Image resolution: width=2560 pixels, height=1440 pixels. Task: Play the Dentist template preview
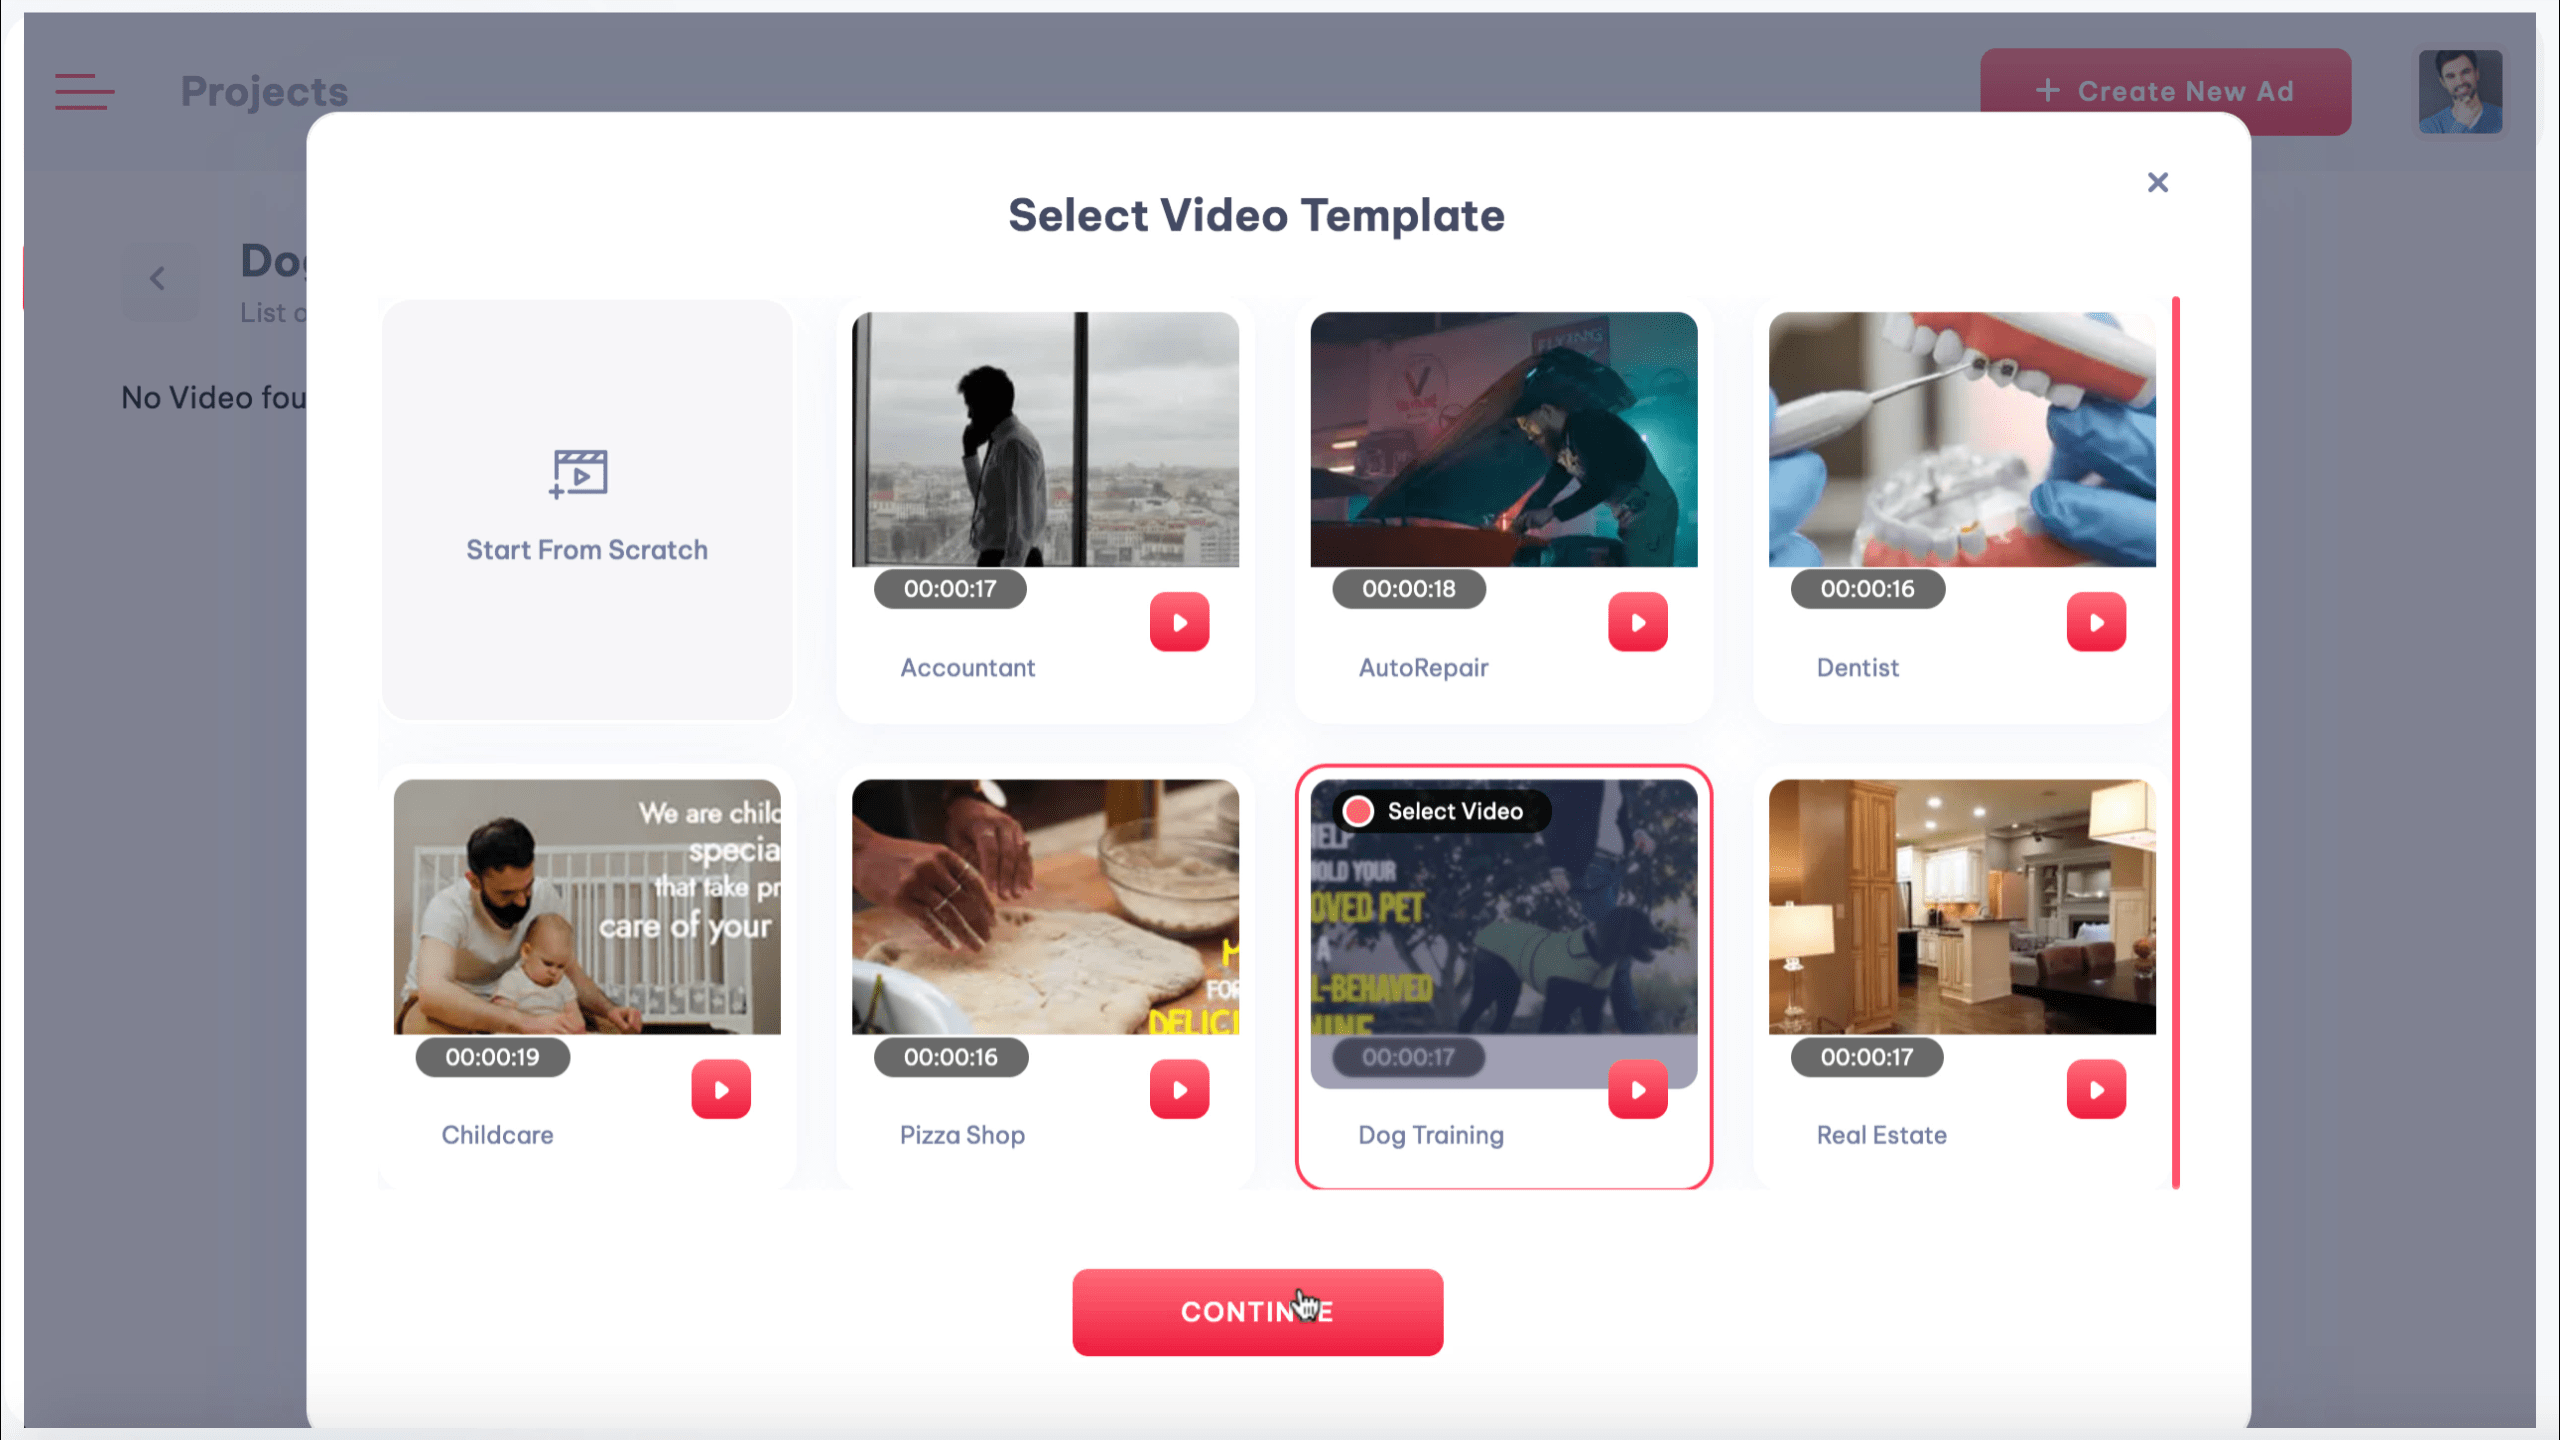point(2096,622)
